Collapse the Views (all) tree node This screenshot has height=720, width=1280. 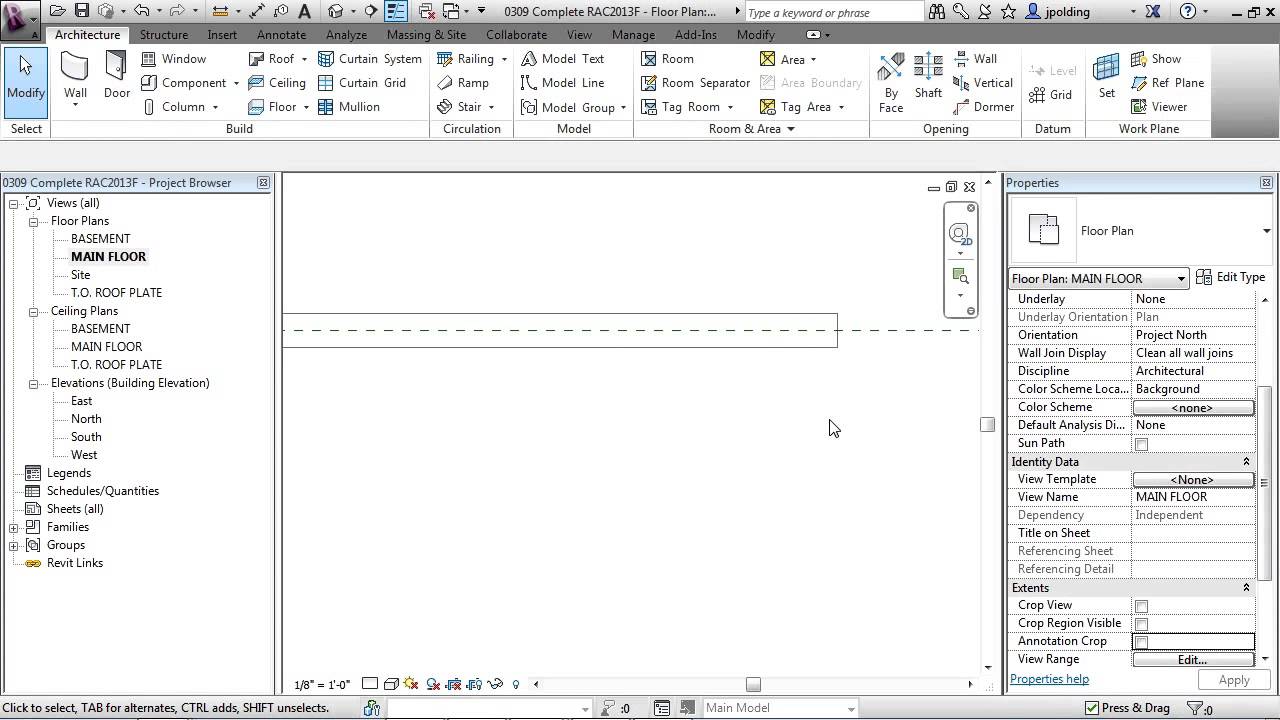(x=15, y=203)
